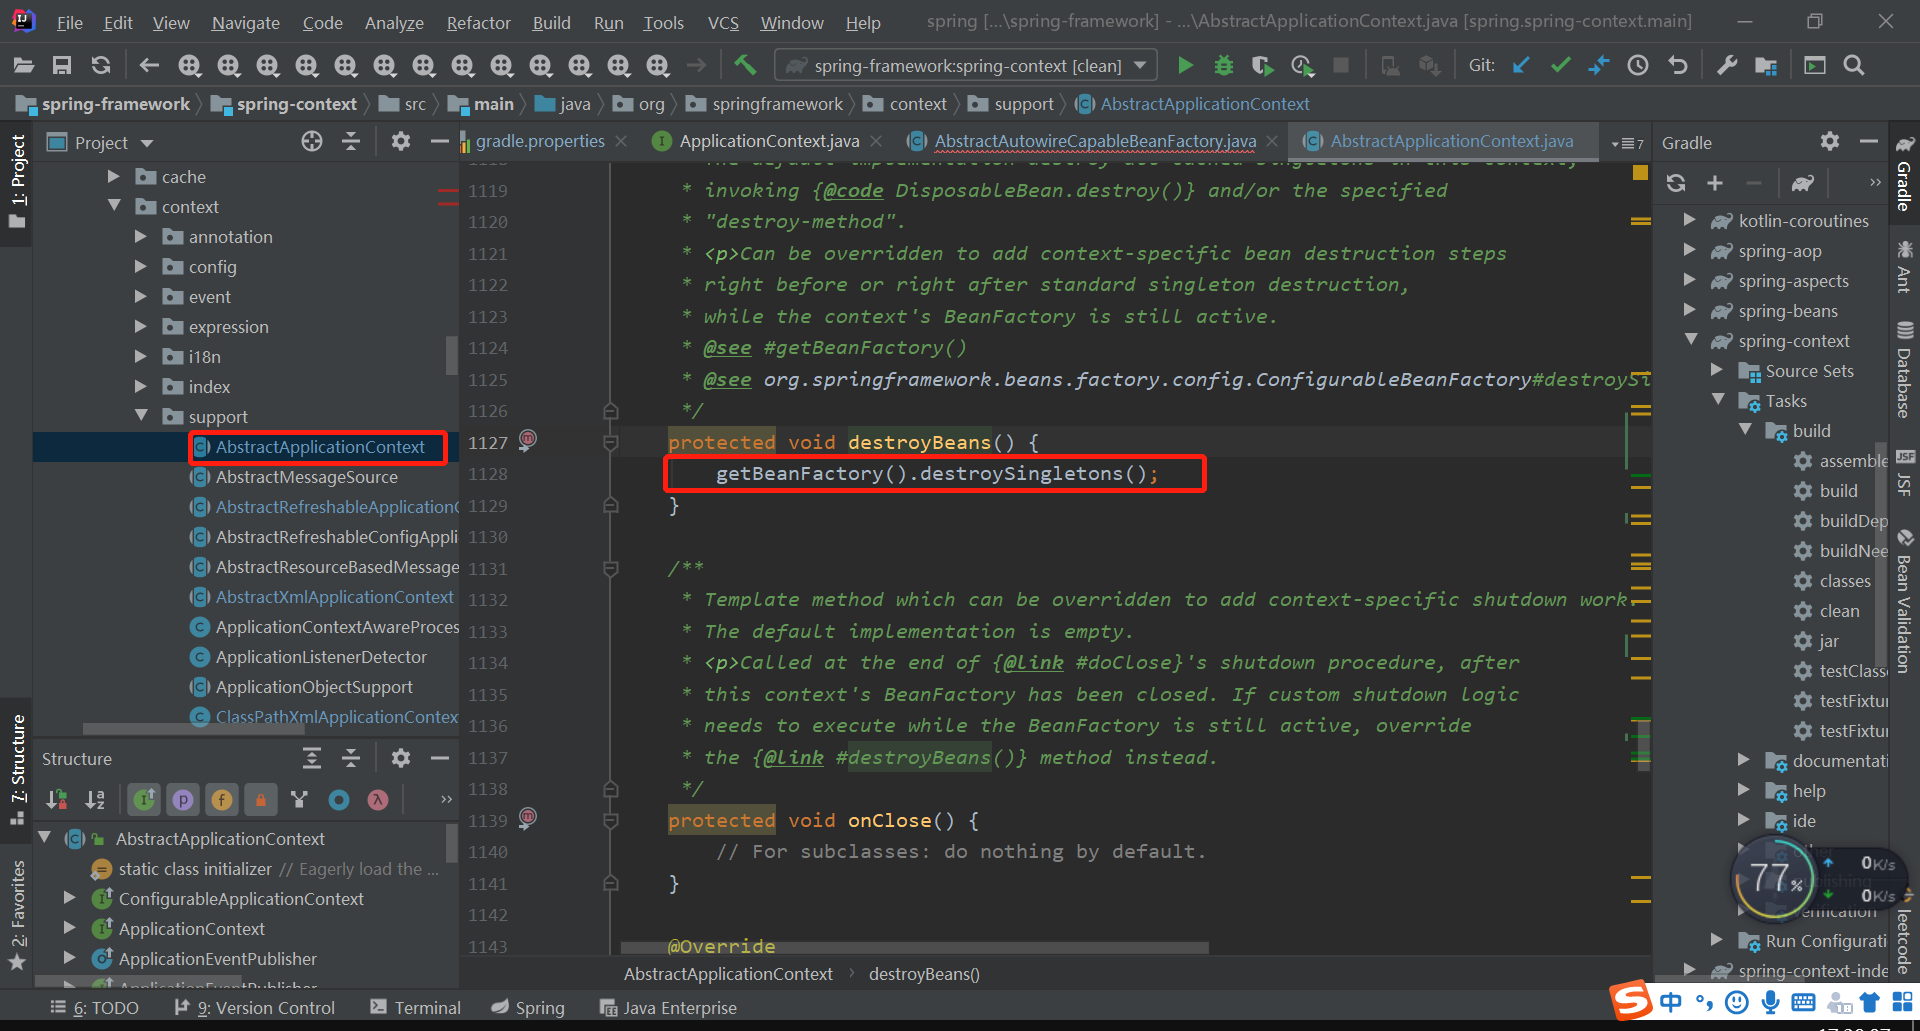Toggle Sort Alphabetically in Structure panel
This screenshot has width=1920, height=1031.
point(95,799)
